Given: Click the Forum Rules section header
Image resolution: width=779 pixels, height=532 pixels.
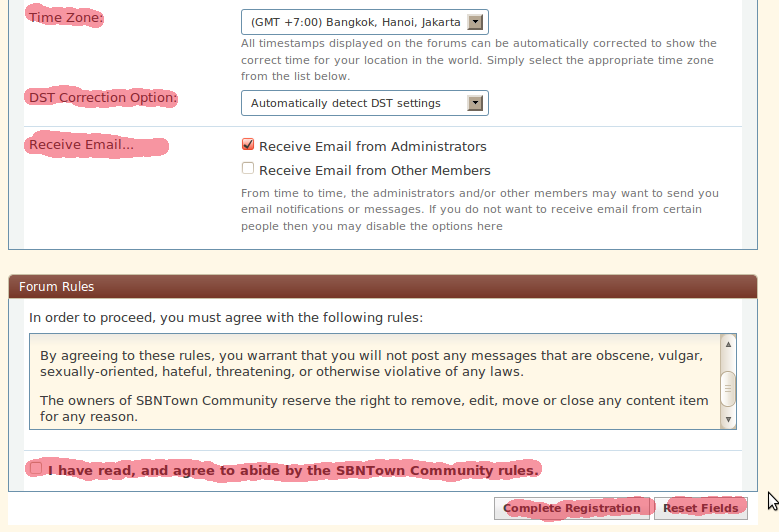Looking at the screenshot, I should pos(56,287).
